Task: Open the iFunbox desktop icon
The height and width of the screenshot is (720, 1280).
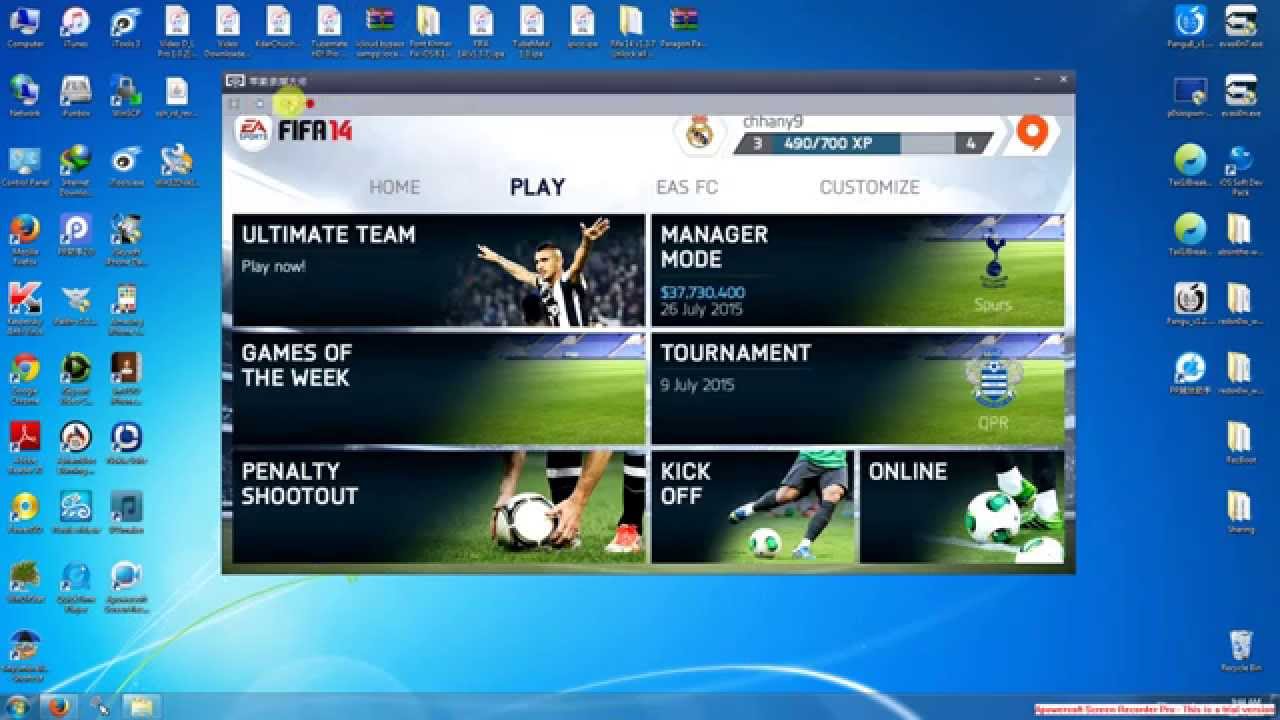Action: click(x=75, y=96)
